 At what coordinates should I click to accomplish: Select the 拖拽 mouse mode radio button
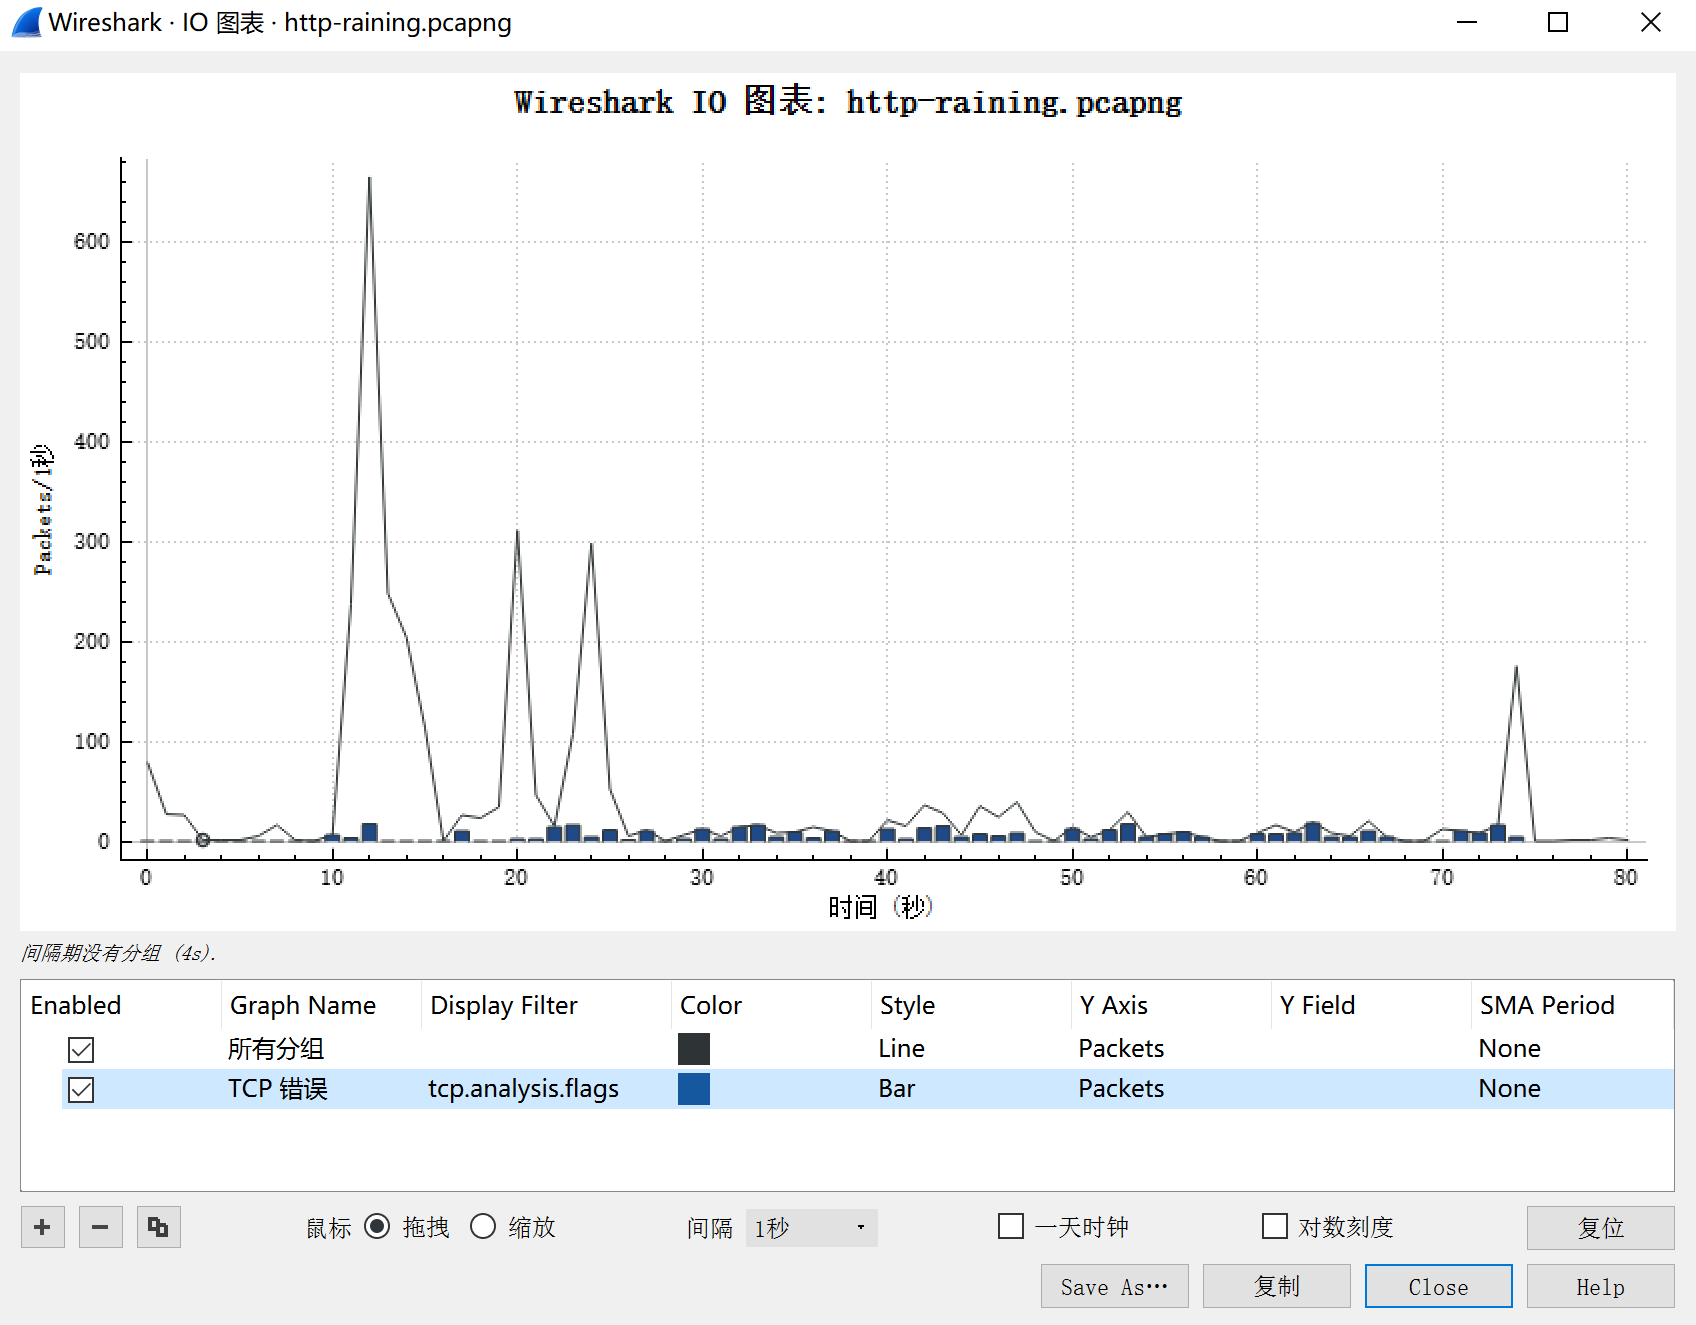click(x=377, y=1226)
